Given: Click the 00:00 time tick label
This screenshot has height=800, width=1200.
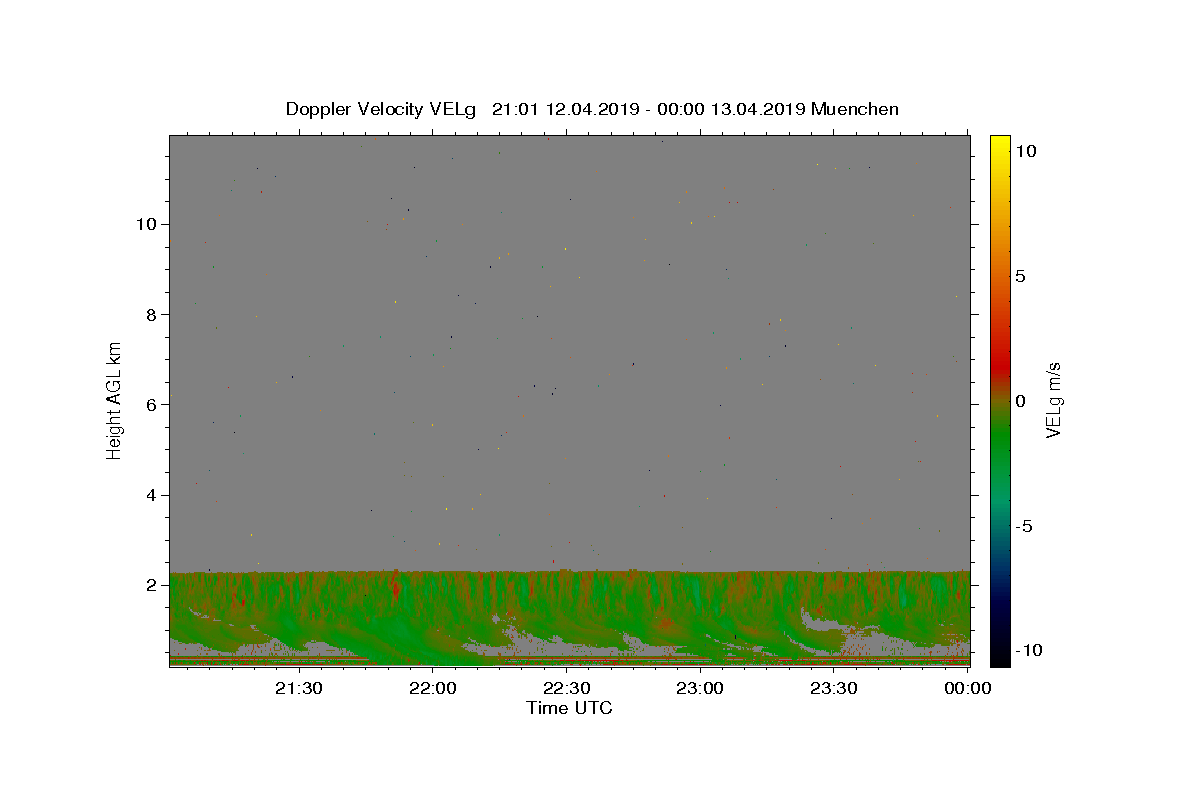Looking at the screenshot, I should tap(968, 688).
